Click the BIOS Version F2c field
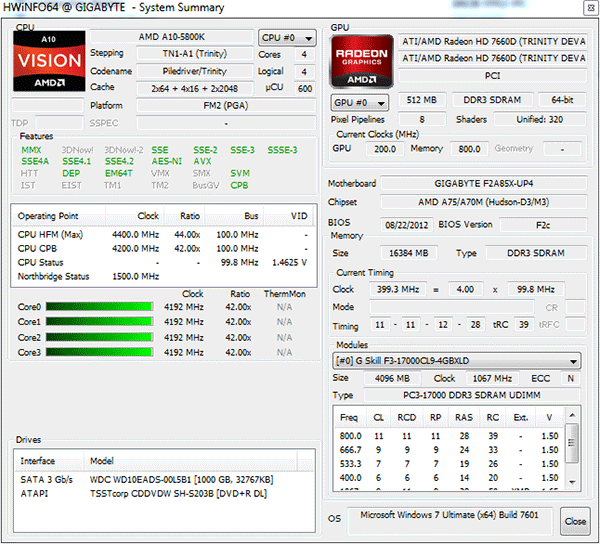600x544 pixels. (543, 225)
